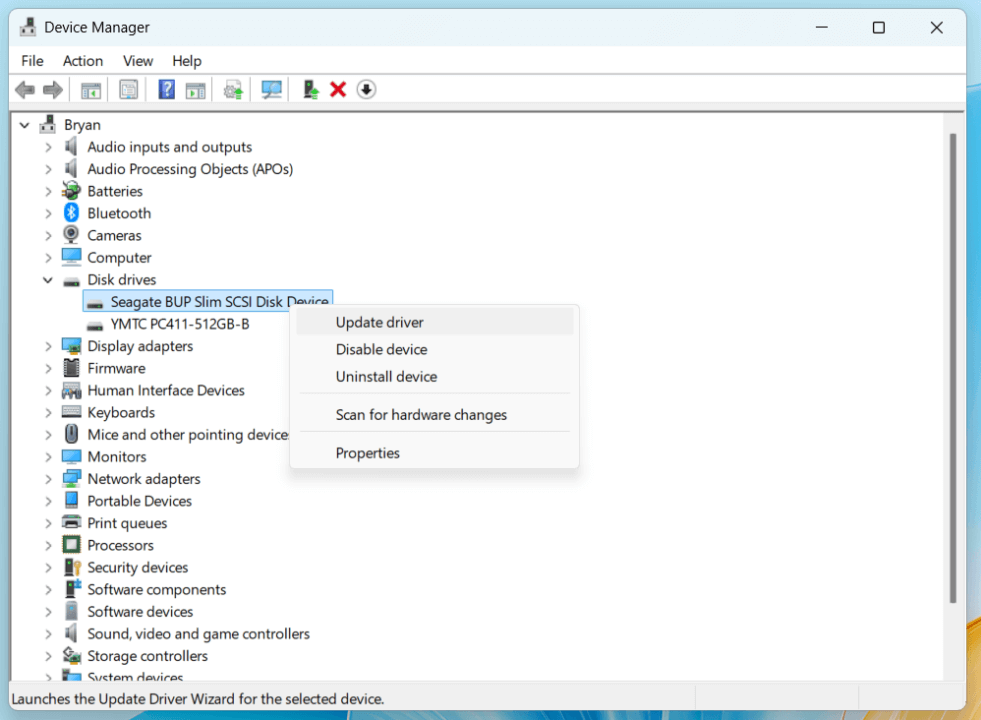Click Uninstall device in the context menu
The width and height of the screenshot is (981, 720).
point(385,377)
